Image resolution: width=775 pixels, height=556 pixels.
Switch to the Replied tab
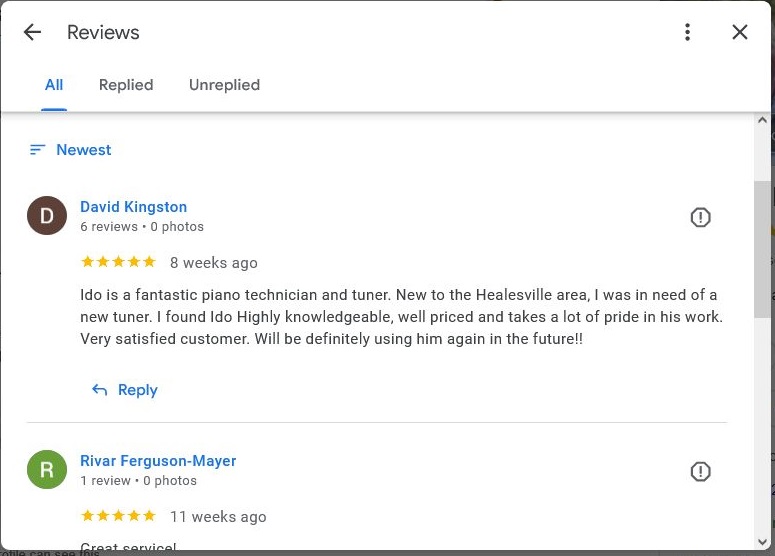click(126, 85)
